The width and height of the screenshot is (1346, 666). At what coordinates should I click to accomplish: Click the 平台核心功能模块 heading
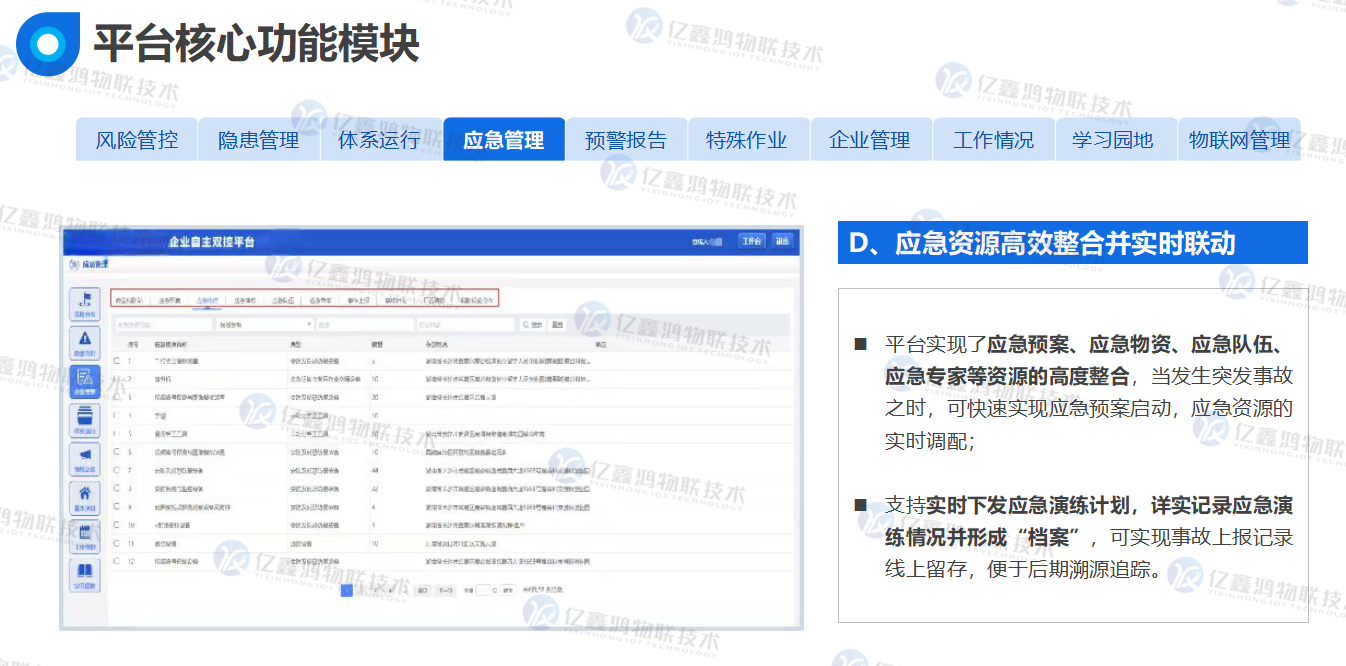coord(256,43)
